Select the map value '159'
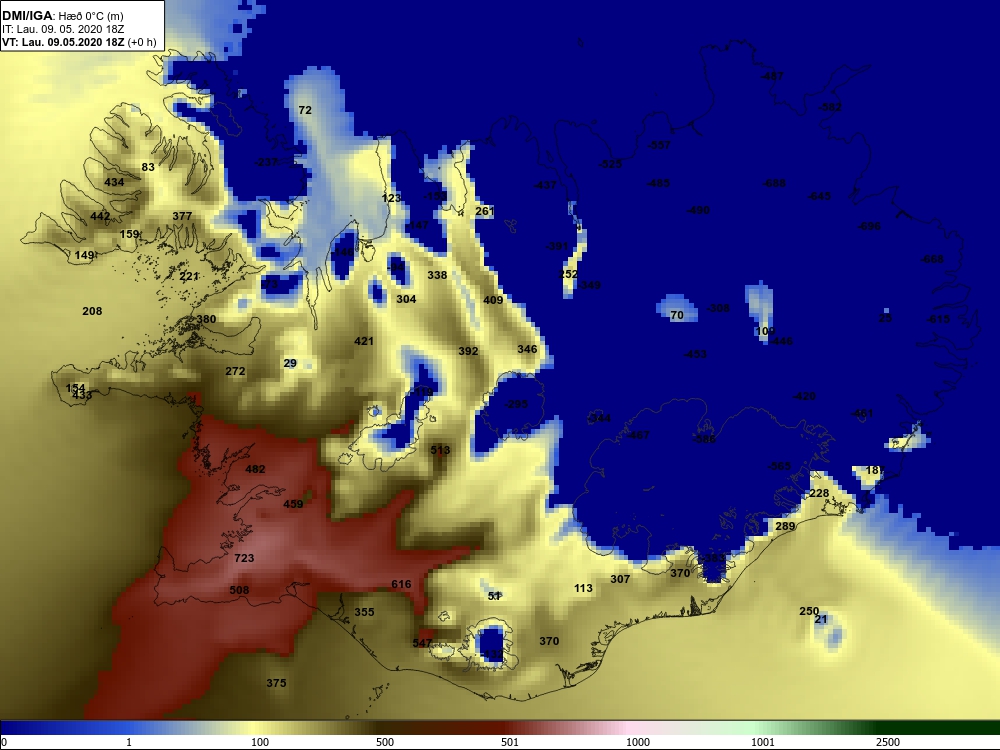Screen dimensions: 1000x750 (129, 234)
